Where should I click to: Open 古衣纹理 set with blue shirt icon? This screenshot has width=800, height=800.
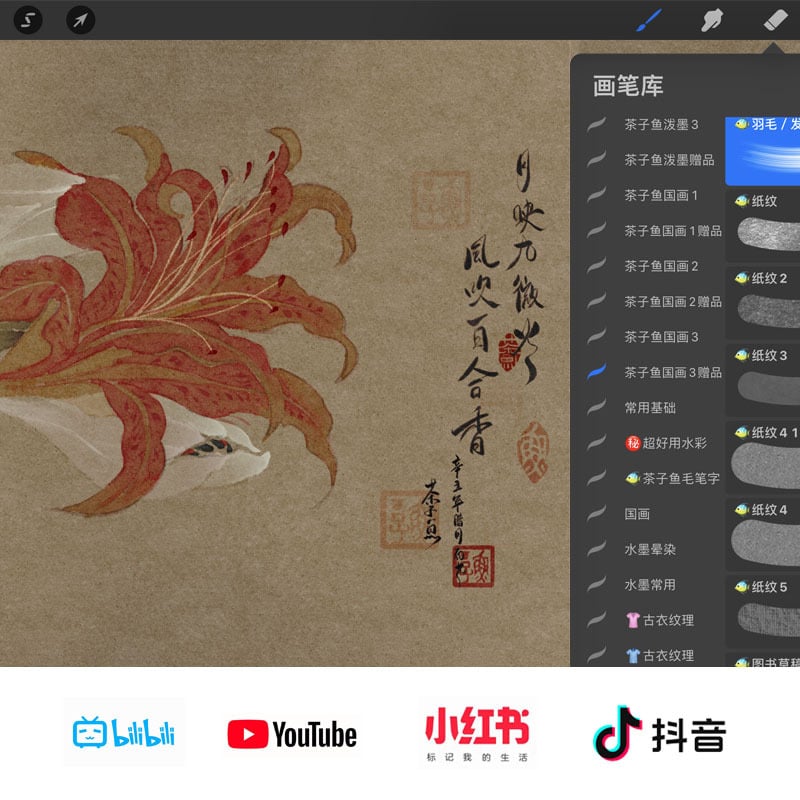click(660, 656)
